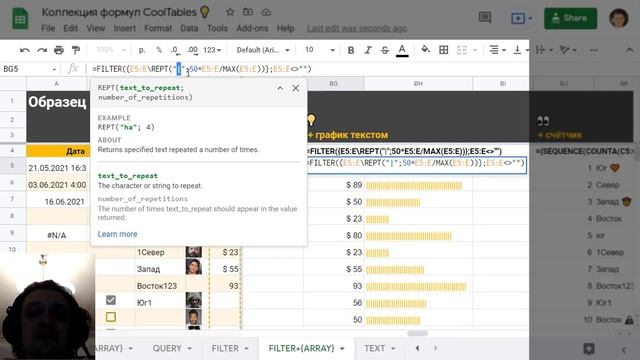Click the horizontal scrollbar thumb
The width and height of the screenshot is (640, 360).
[x=417, y=333]
